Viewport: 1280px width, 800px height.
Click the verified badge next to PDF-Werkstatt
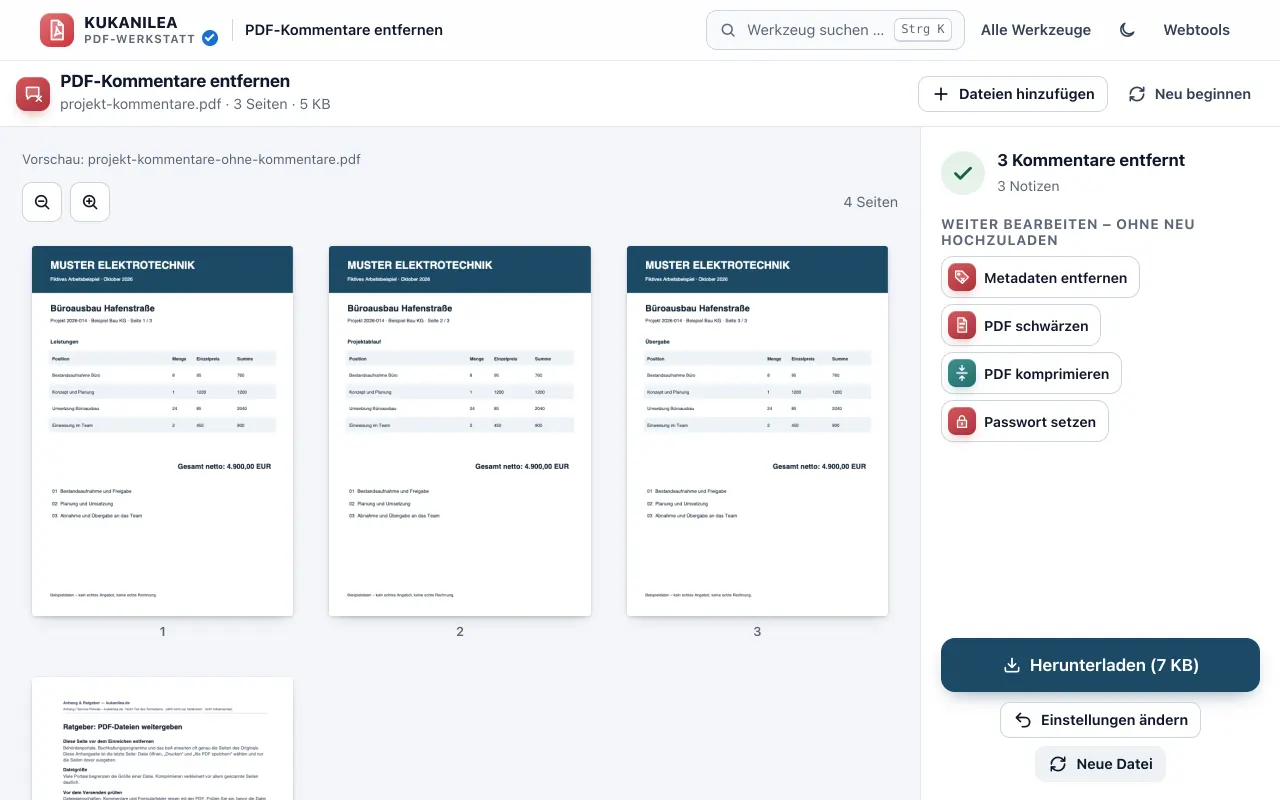[210, 38]
